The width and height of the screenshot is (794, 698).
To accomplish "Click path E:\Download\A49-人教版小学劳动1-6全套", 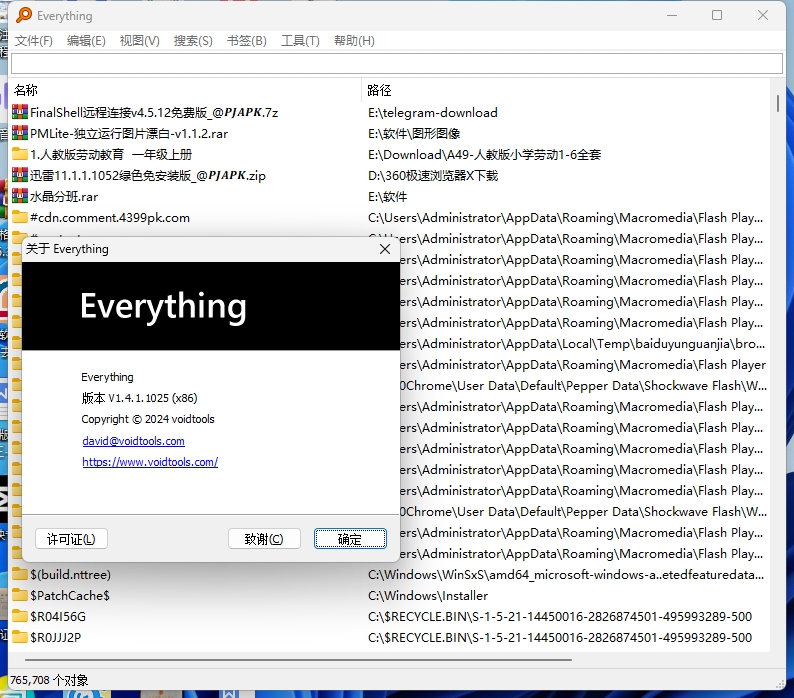I will click(x=484, y=154).
